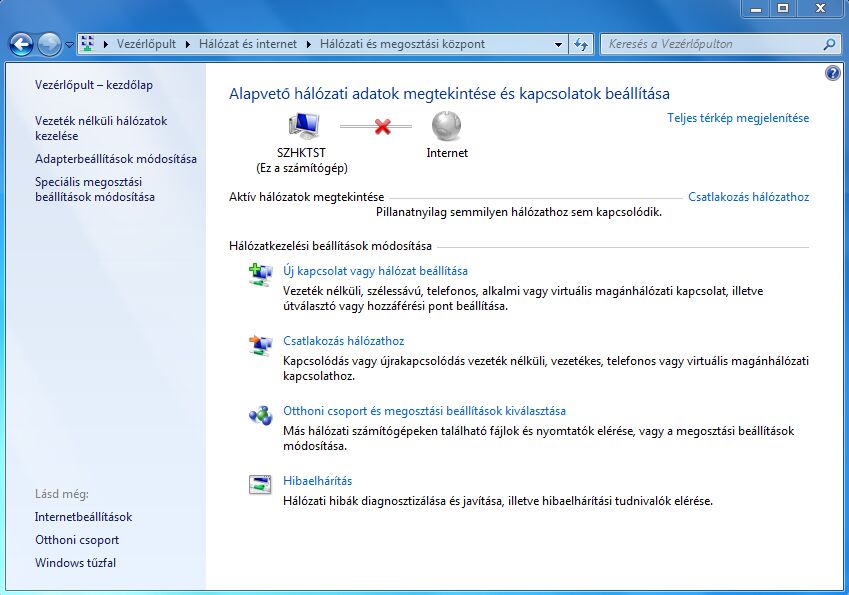Click the Hibaelhárítás troubleshooting icon
The image size is (849, 595).
point(260,485)
